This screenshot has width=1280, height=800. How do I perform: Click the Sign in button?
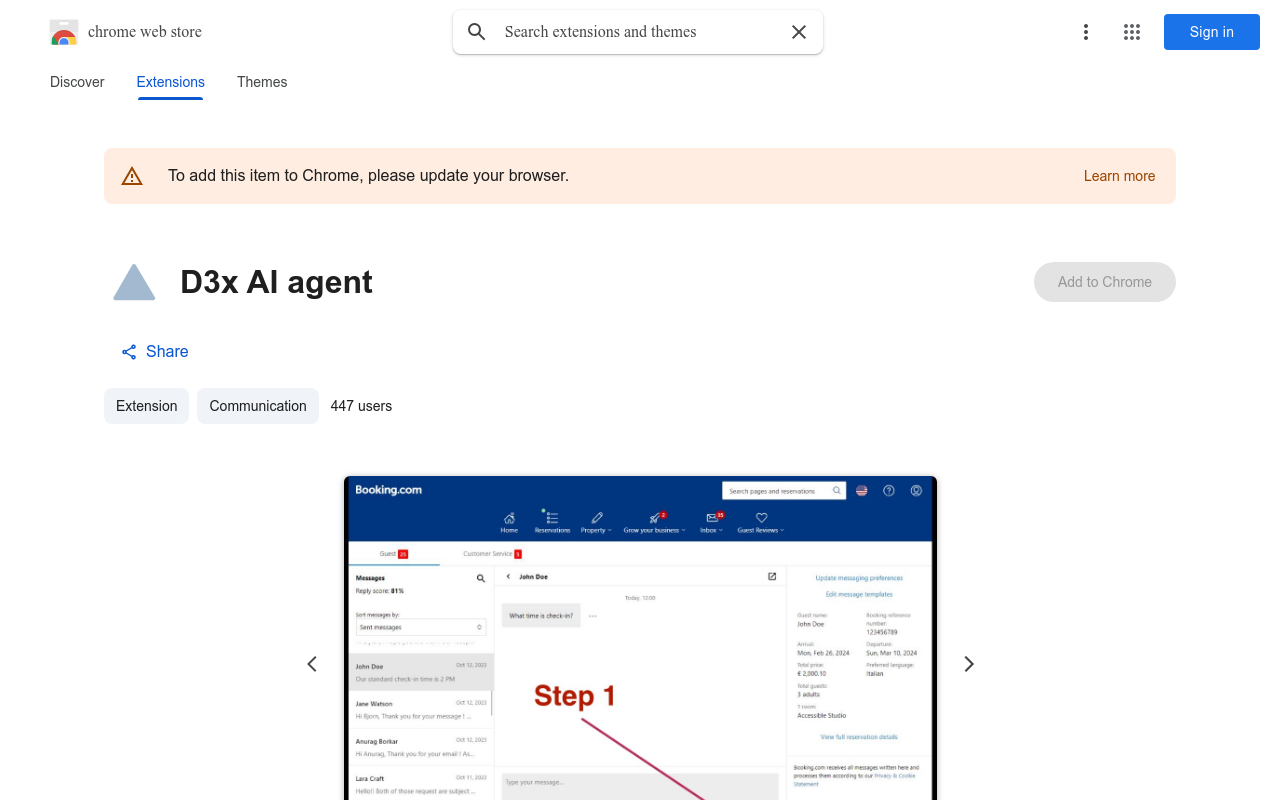click(1212, 32)
